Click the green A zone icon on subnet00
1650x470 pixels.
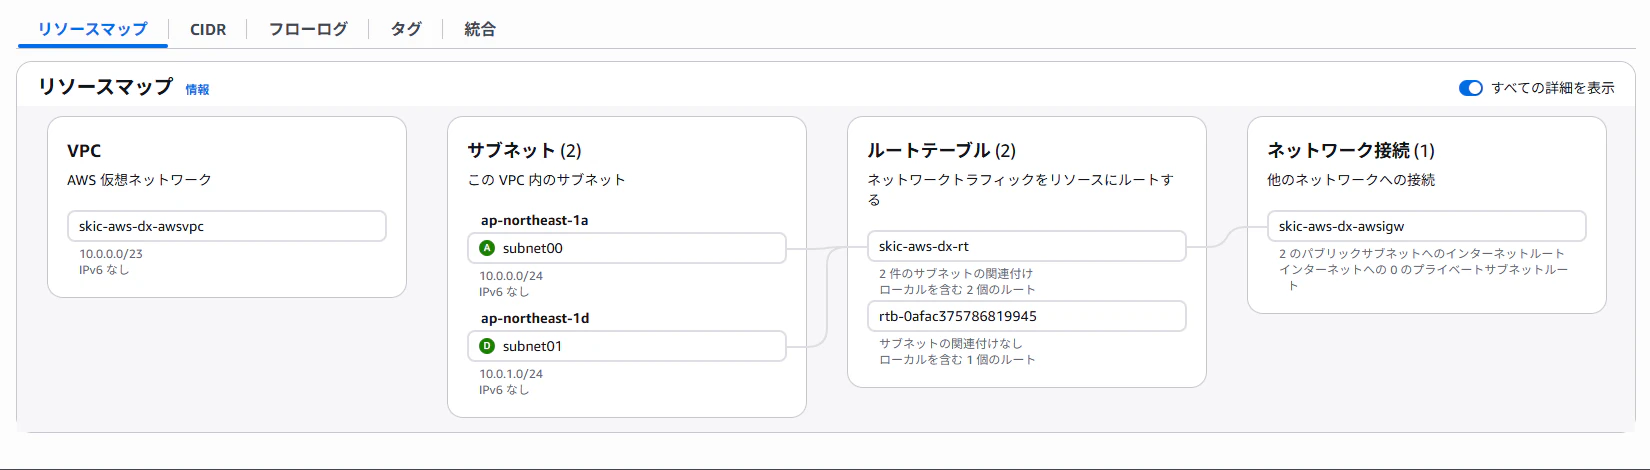point(487,248)
